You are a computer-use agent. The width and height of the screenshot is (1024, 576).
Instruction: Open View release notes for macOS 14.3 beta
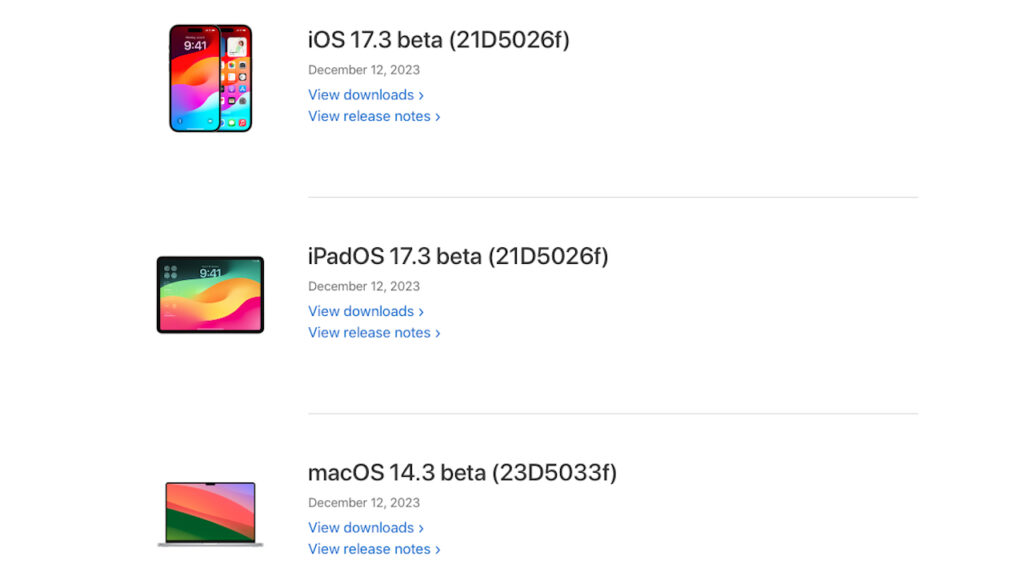tap(368, 549)
